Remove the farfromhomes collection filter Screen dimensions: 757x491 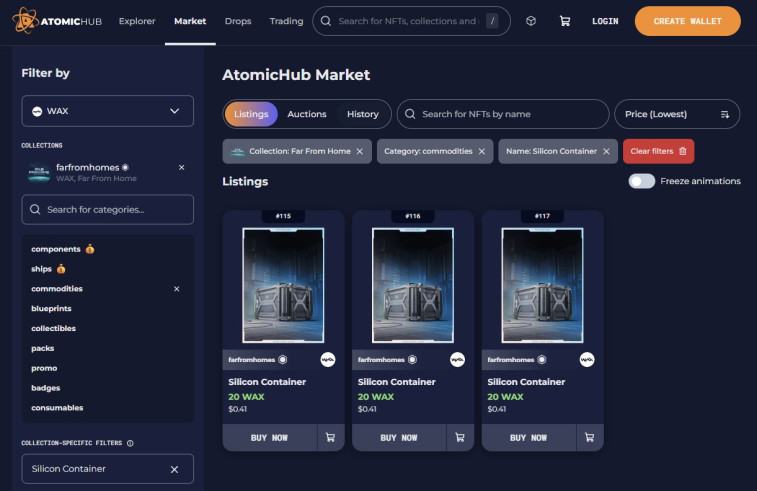182,168
